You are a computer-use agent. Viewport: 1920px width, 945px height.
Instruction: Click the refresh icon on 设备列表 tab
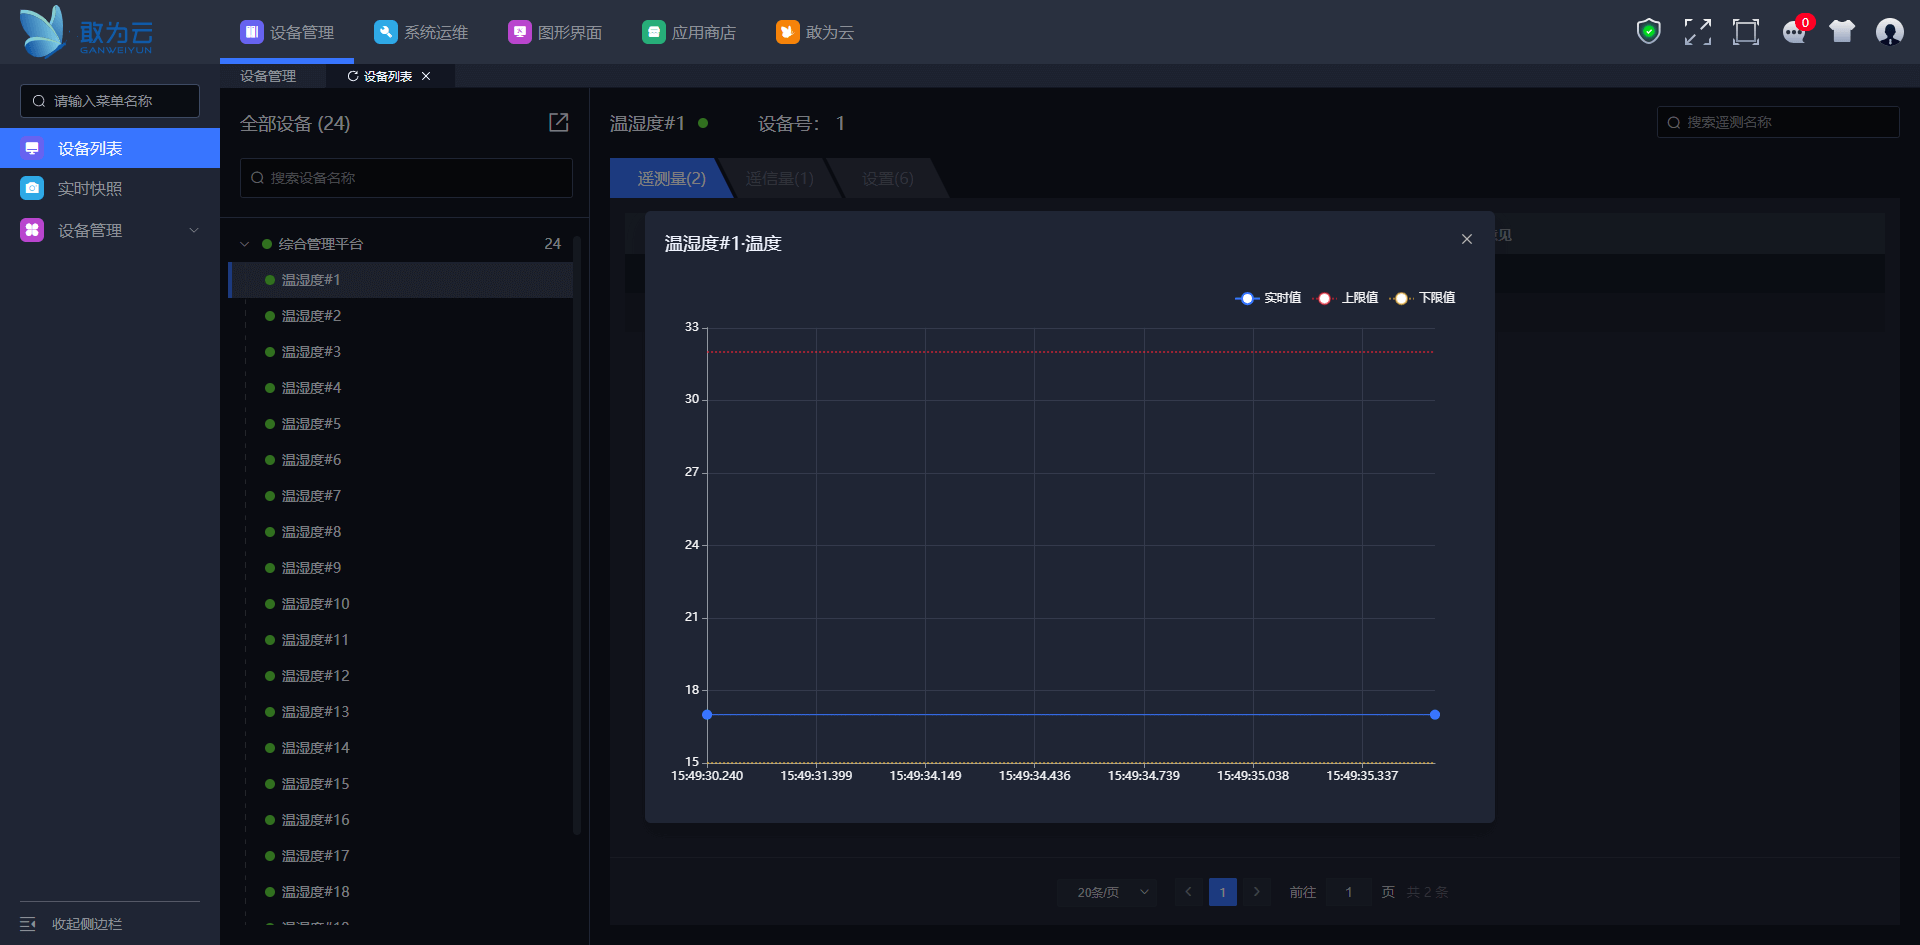(352, 76)
